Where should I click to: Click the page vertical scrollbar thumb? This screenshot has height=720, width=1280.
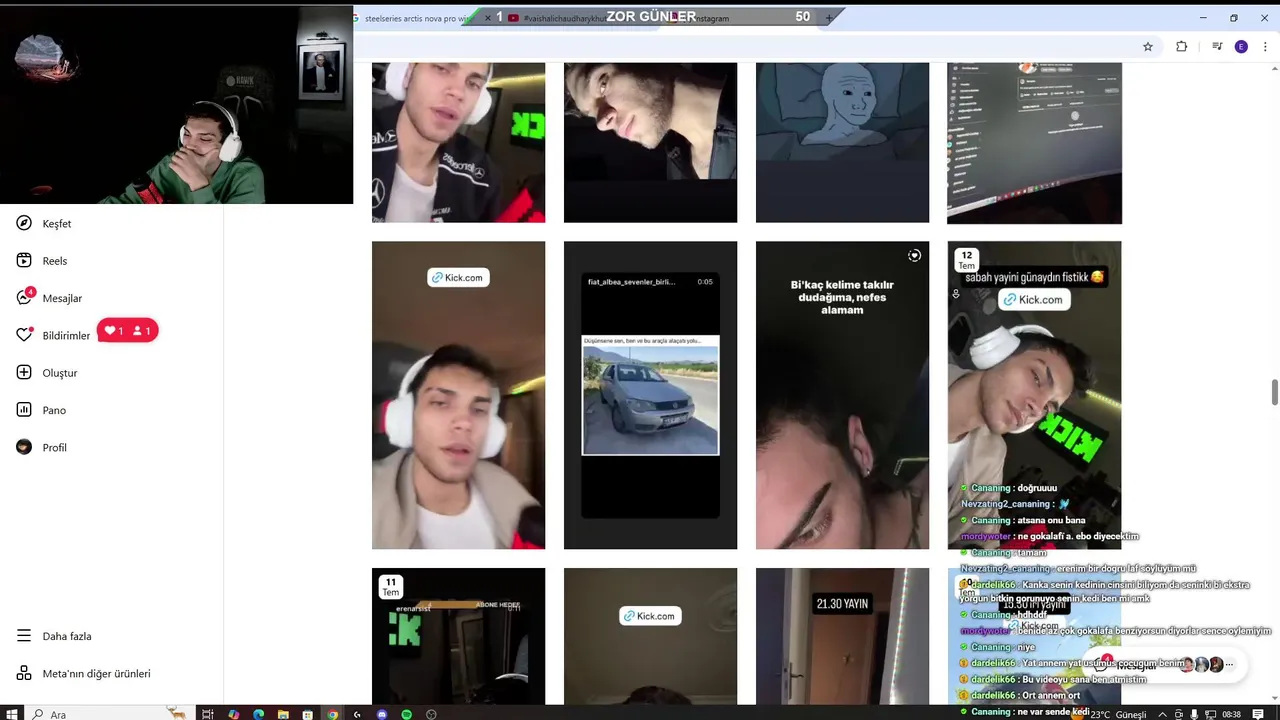tap(1274, 392)
